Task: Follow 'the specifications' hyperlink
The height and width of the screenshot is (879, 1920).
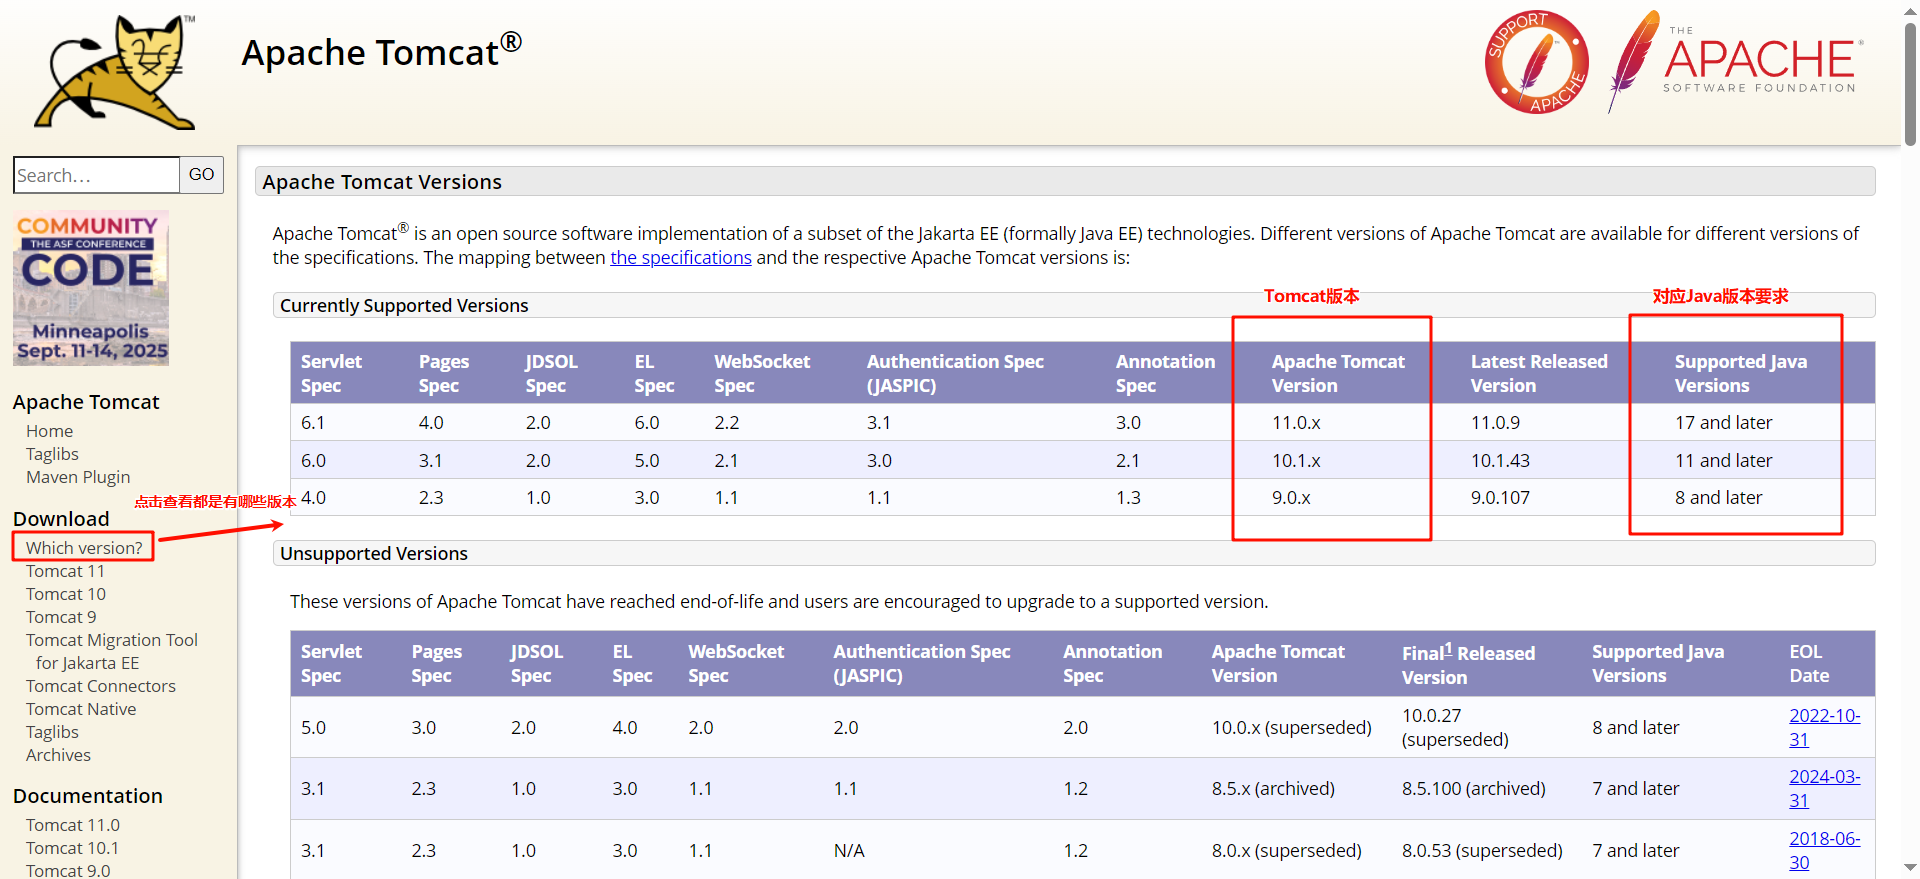Action: [x=681, y=257]
